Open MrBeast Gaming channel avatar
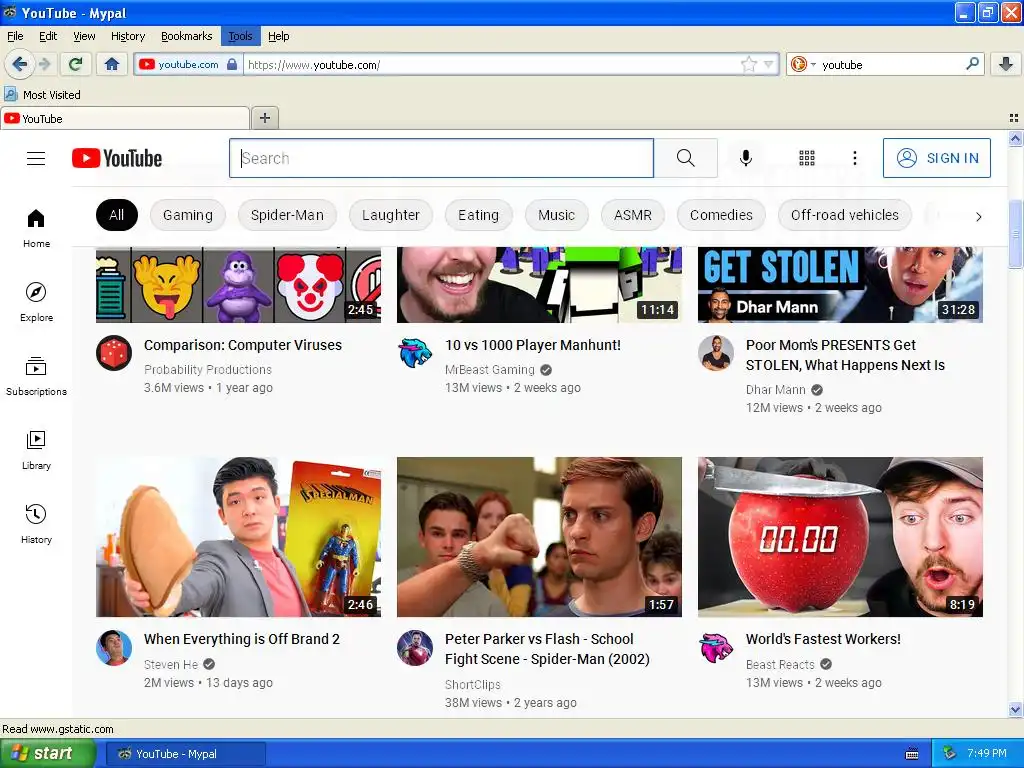Image resolution: width=1024 pixels, height=768 pixels. (415, 353)
